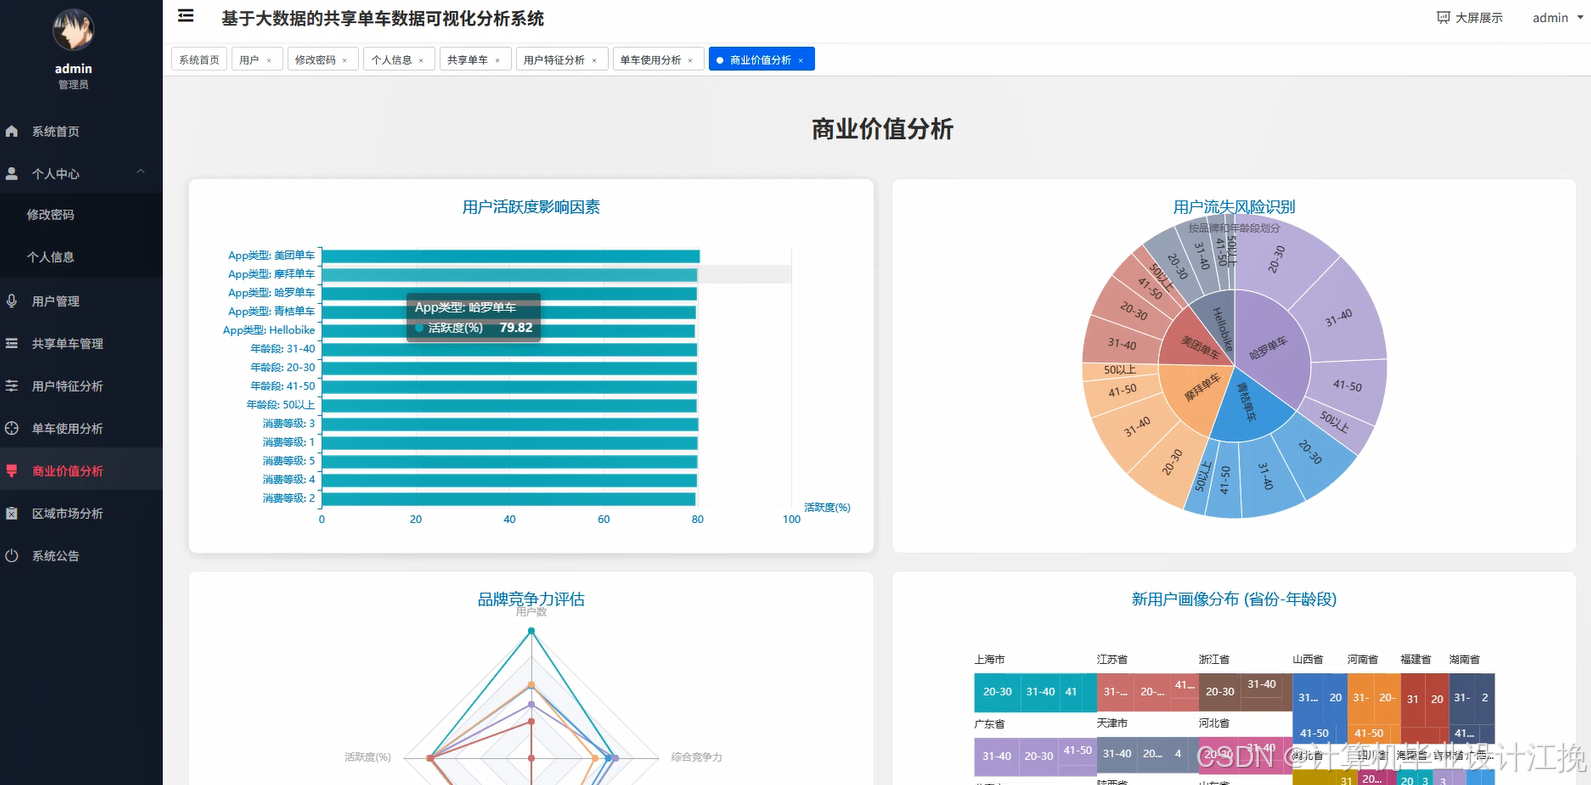Close the 单车使用分析 tab
1591x785 pixels.
point(690,61)
